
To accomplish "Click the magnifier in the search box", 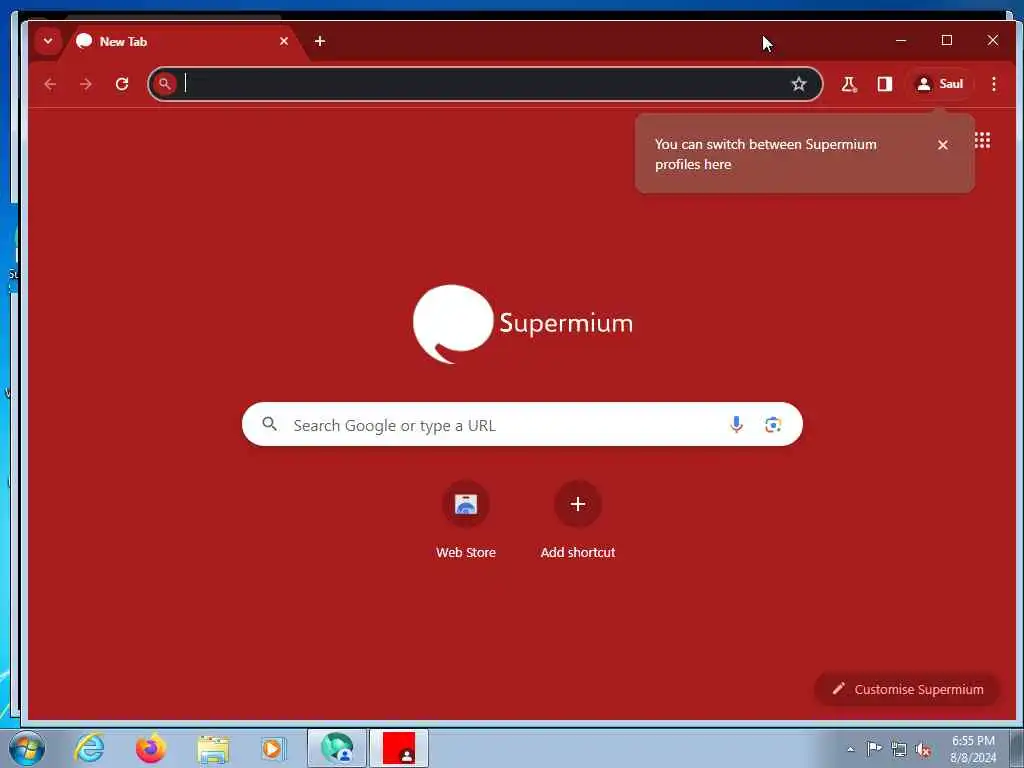I will click(x=270, y=424).
